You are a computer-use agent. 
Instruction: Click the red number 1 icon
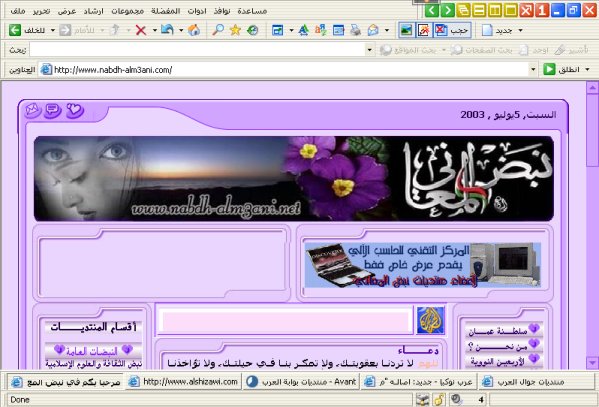(542, 10)
